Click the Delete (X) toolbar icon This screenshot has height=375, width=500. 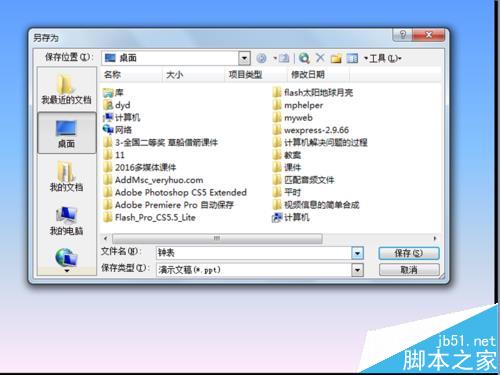[x=320, y=58]
